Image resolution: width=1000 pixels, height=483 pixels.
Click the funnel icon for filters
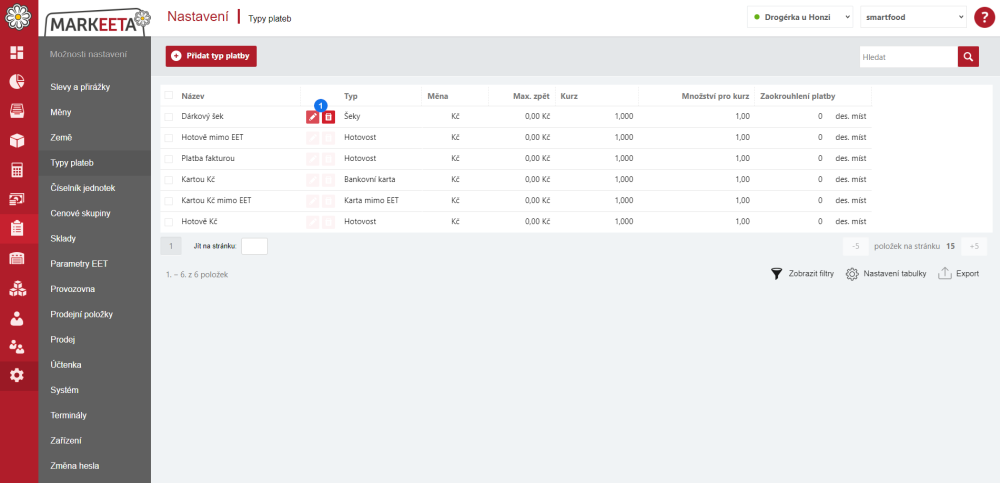pyautogui.click(x=776, y=274)
